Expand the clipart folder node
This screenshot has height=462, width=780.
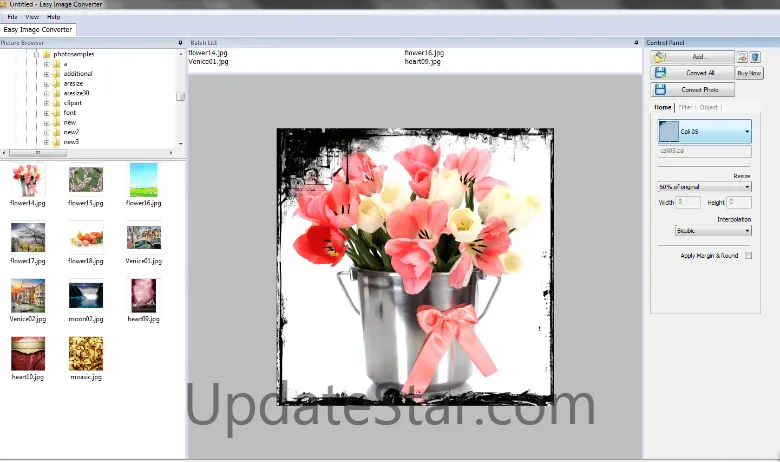(46, 103)
